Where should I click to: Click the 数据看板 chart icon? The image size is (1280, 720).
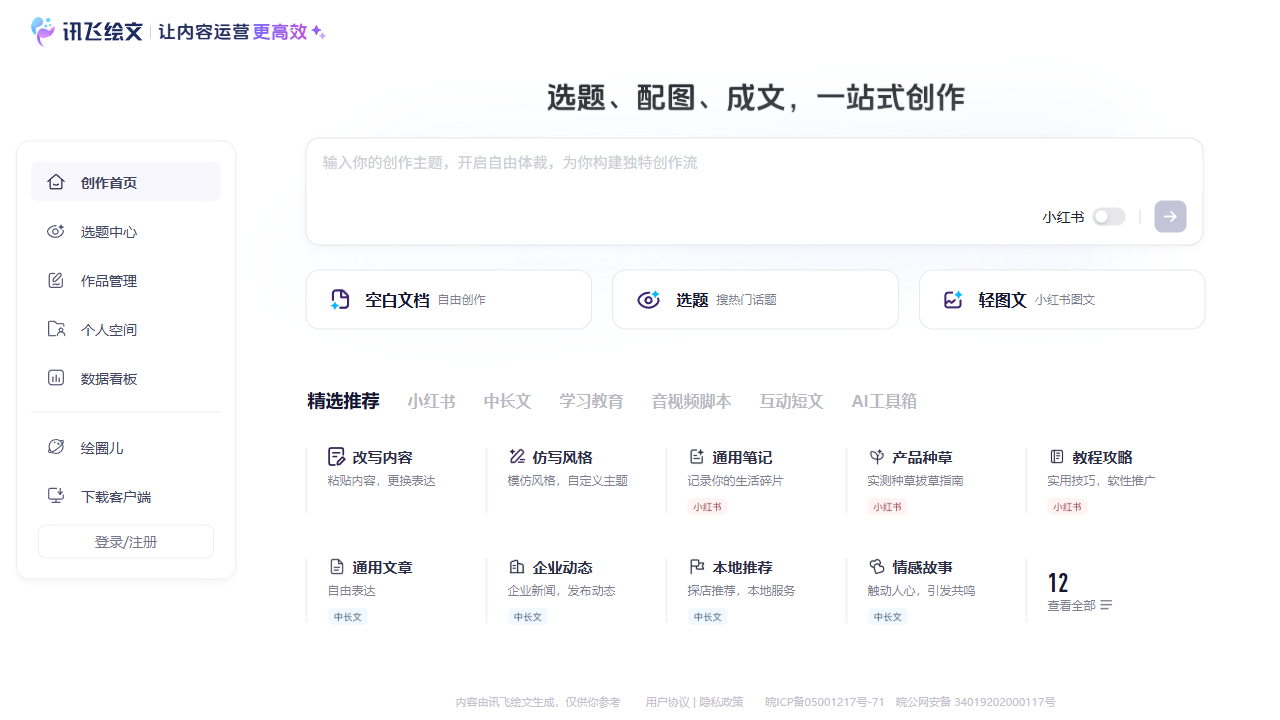56,379
